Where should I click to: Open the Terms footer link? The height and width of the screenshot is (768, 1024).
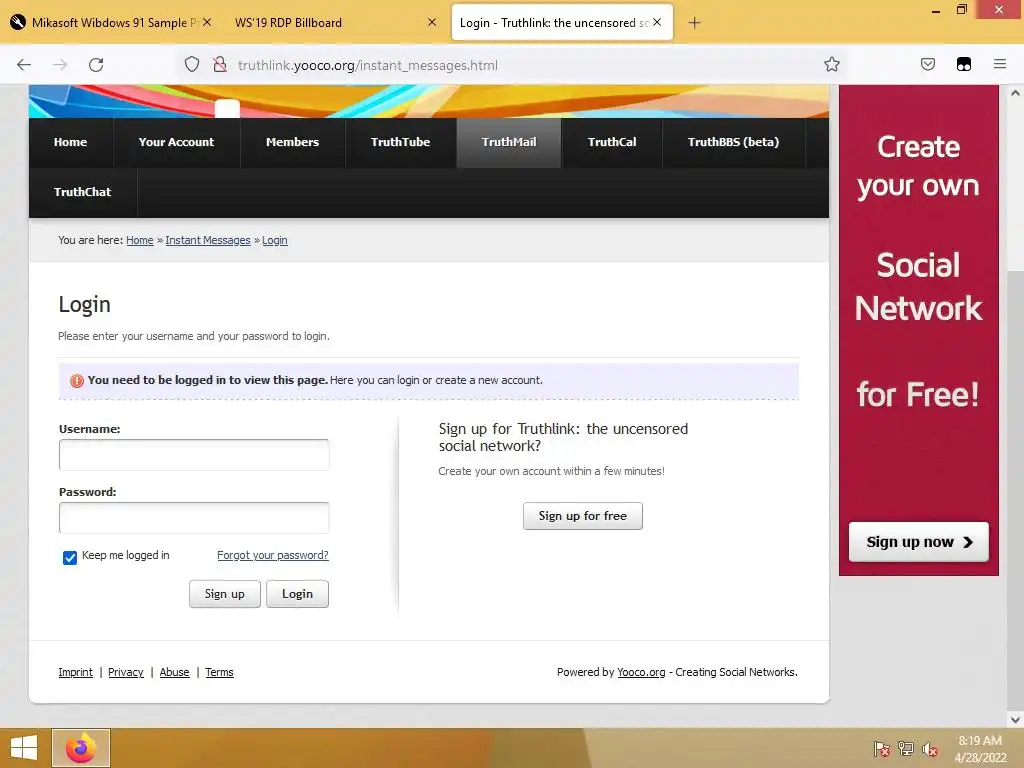(x=219, y=672)
